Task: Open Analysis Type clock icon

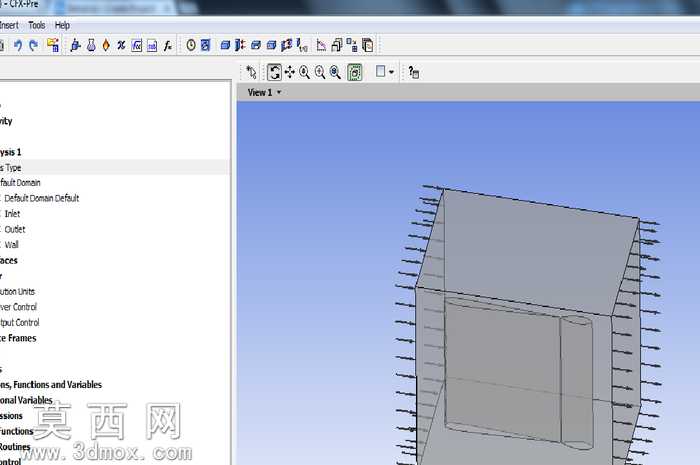Action: coord(191,45)
